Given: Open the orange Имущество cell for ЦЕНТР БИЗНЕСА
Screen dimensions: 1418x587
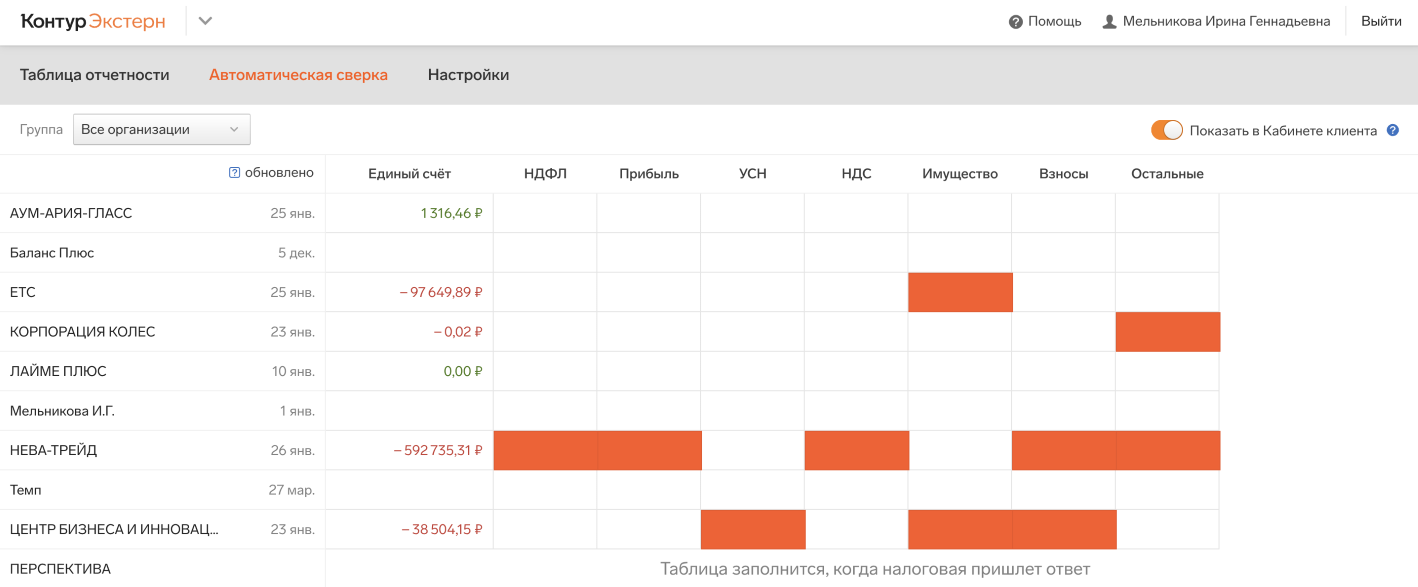Looking at the screenshot, I should click(x=960, y=530).
